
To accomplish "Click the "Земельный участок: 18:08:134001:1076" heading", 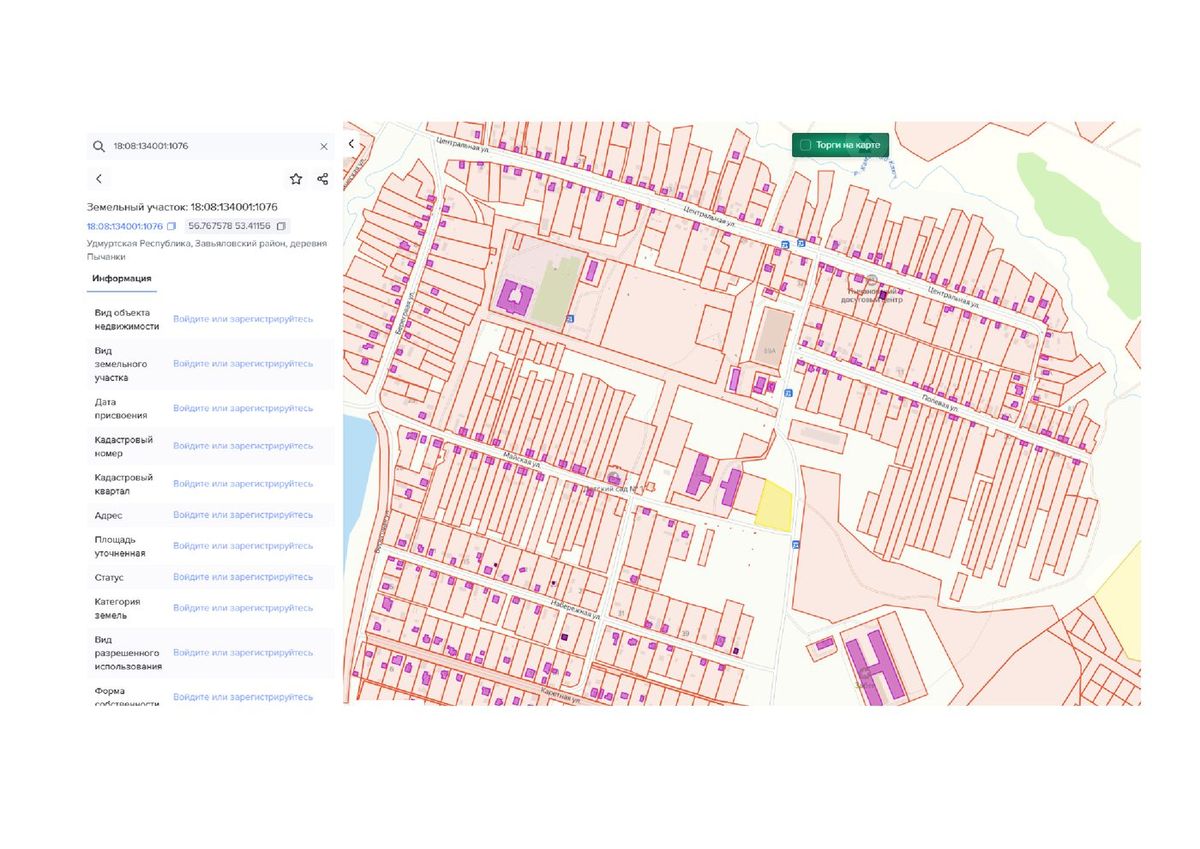I will coord(182,207).
